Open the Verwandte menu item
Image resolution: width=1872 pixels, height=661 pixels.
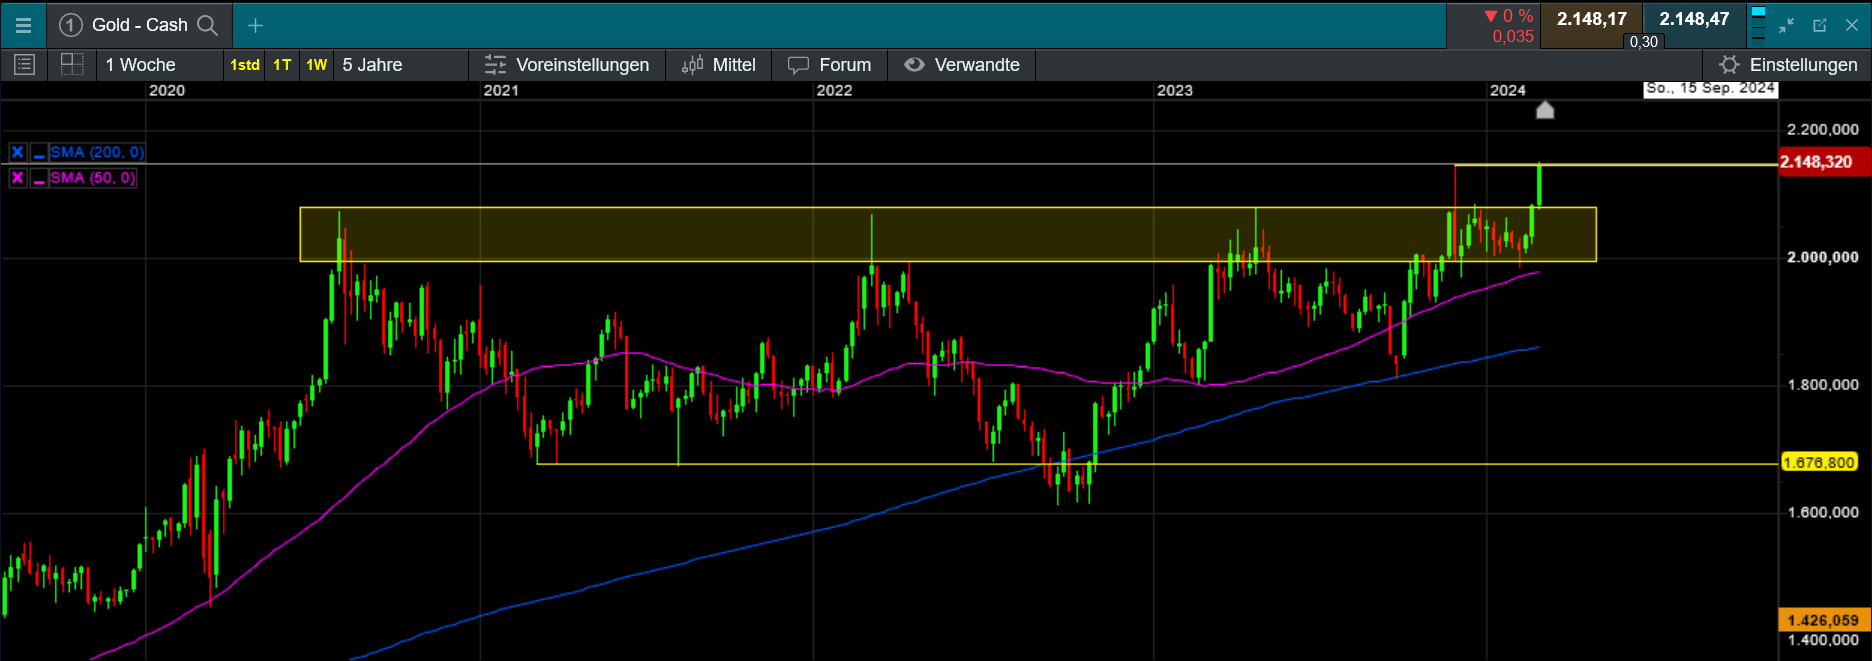coord(962,65)
